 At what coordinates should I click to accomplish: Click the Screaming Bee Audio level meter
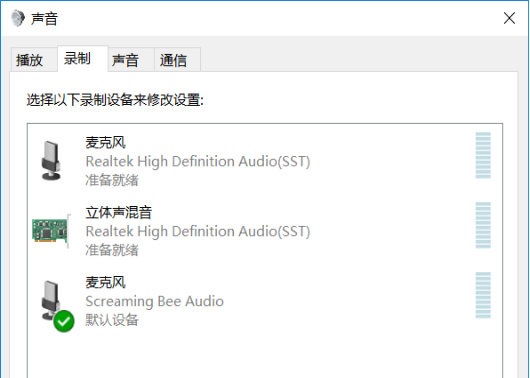[x=483, y=295]
